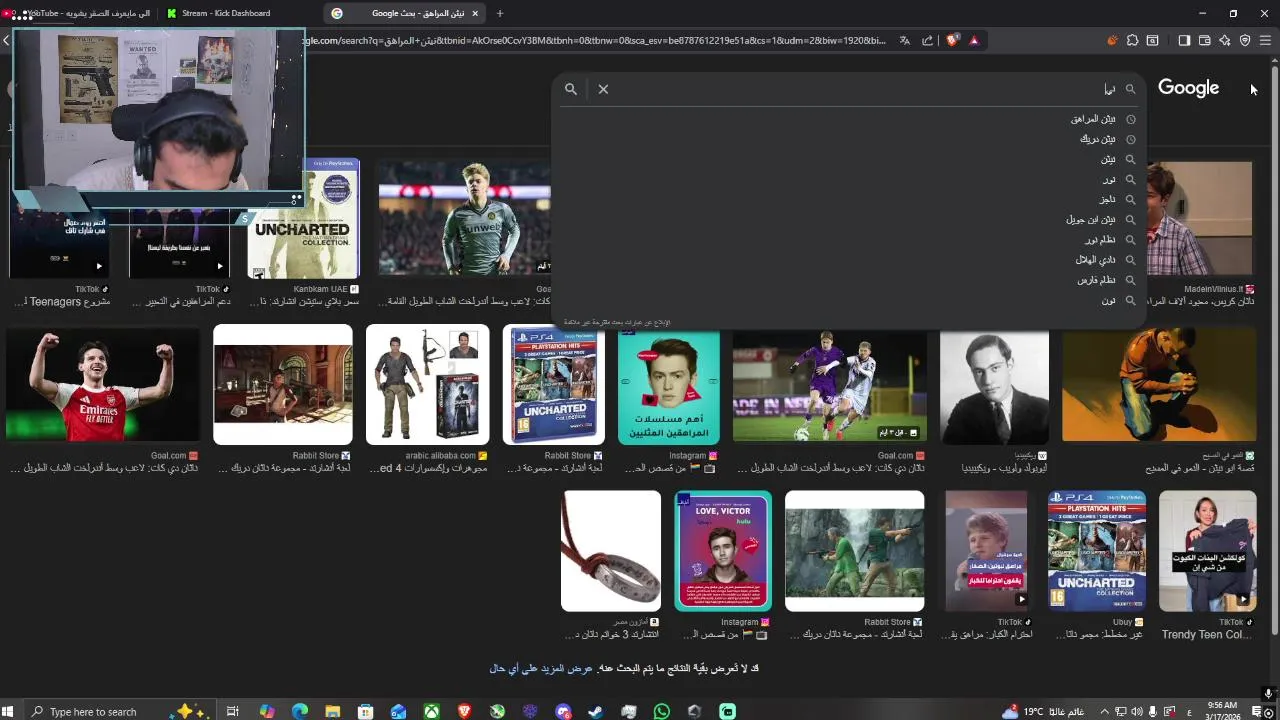Click the back navigation arrow in browser

6,40
